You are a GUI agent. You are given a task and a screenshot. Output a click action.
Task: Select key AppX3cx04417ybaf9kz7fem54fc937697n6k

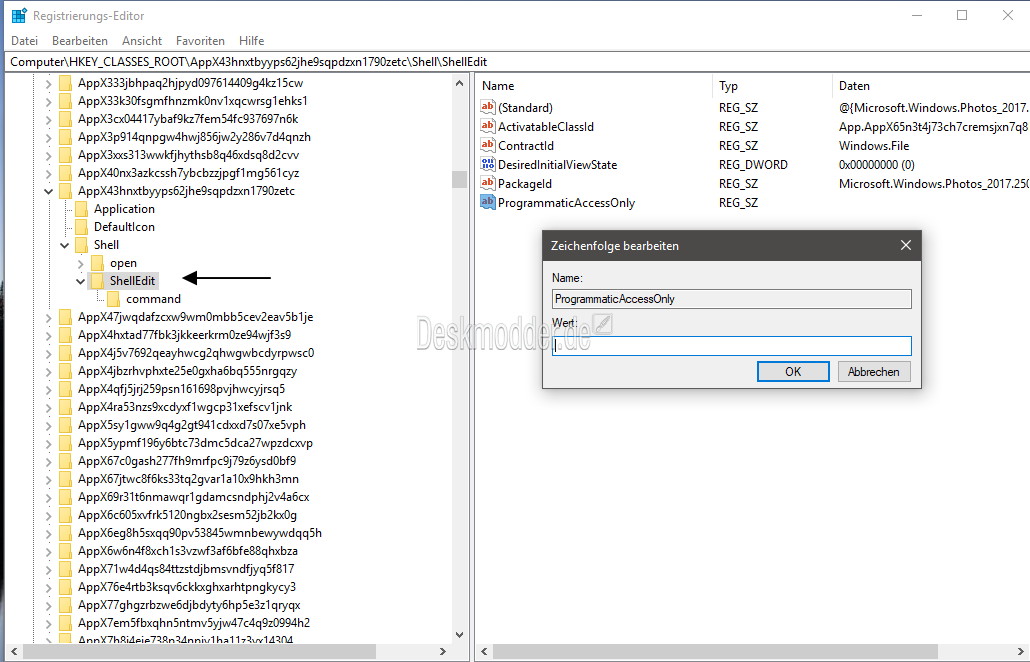[x=188, y=119]
